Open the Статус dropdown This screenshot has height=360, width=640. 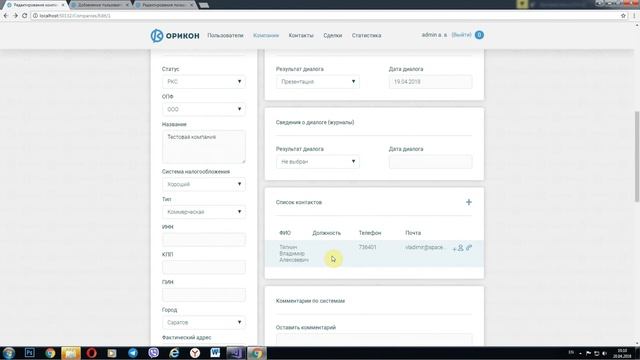(x=204, y=82)
